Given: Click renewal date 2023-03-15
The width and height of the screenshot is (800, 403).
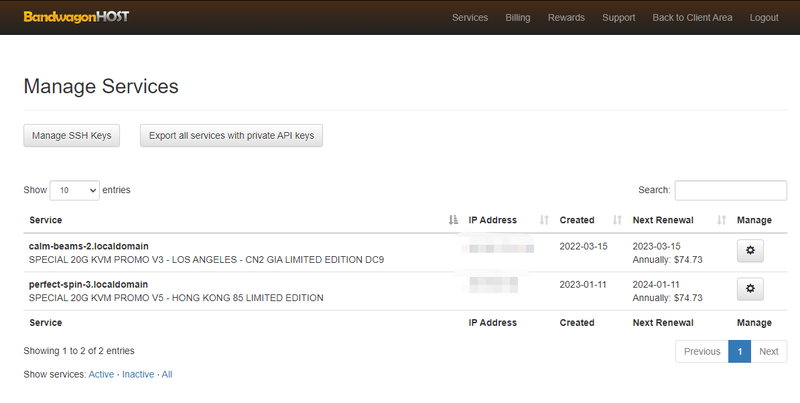Looking at the screenshot, I should pos(657,246).
